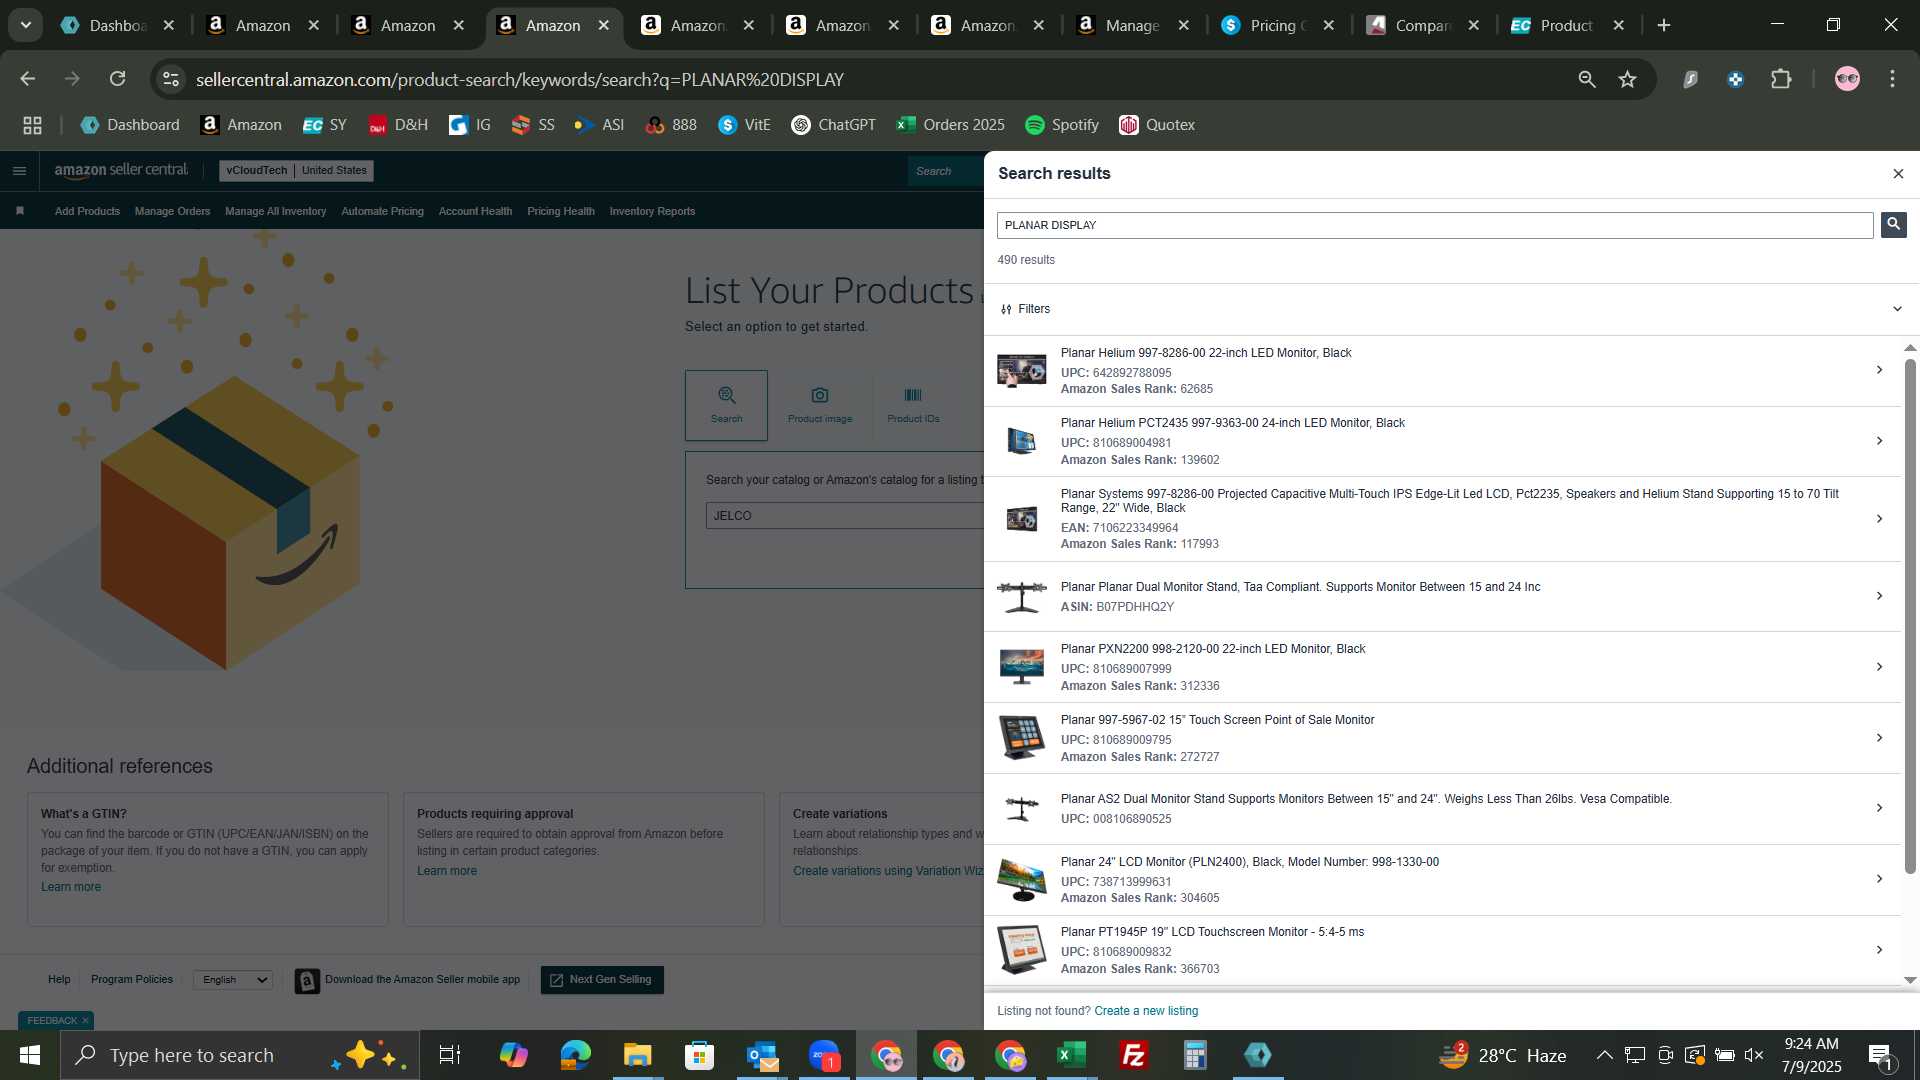The image size is (1920, 1080).
Task: Click the search results vertical scrollbar
Action: point(1910,615)
